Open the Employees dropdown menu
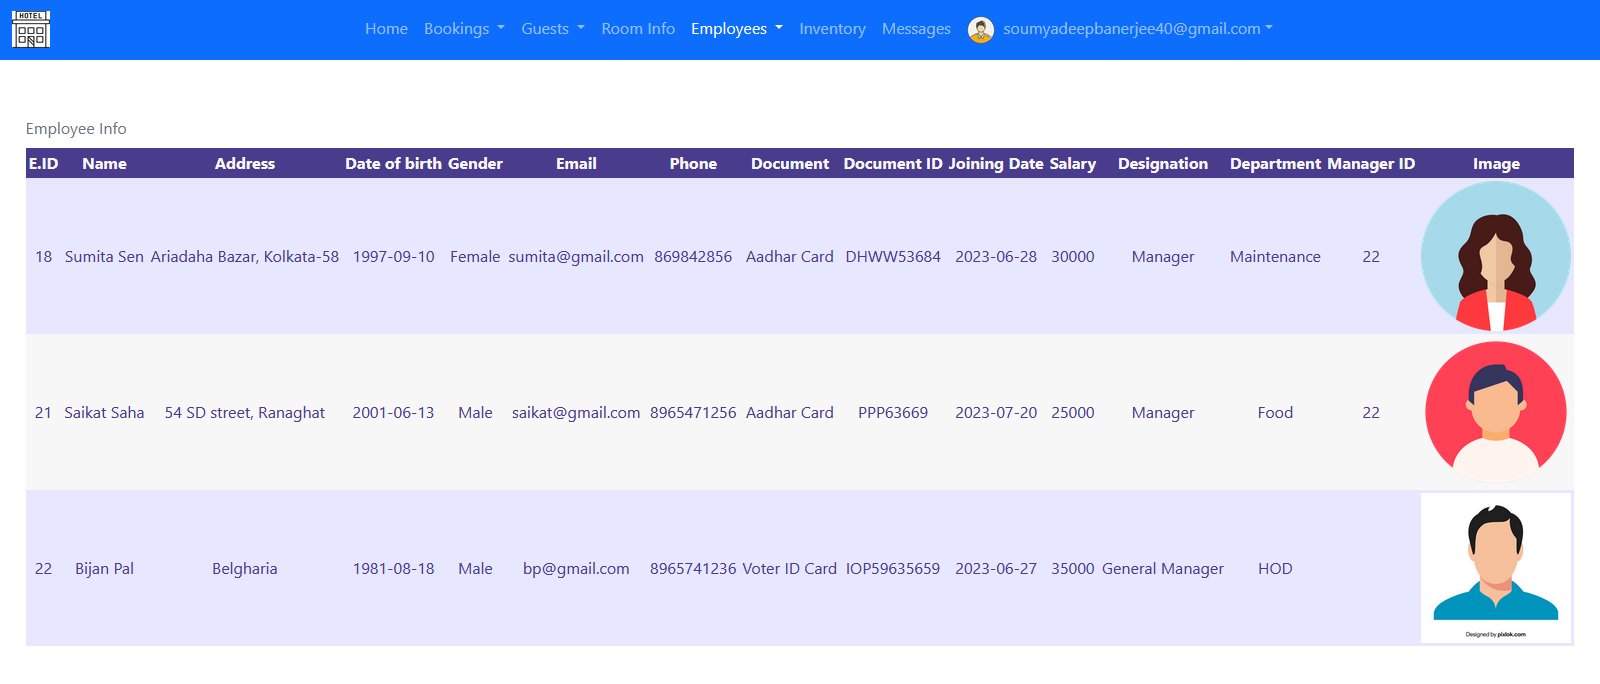 736,29
